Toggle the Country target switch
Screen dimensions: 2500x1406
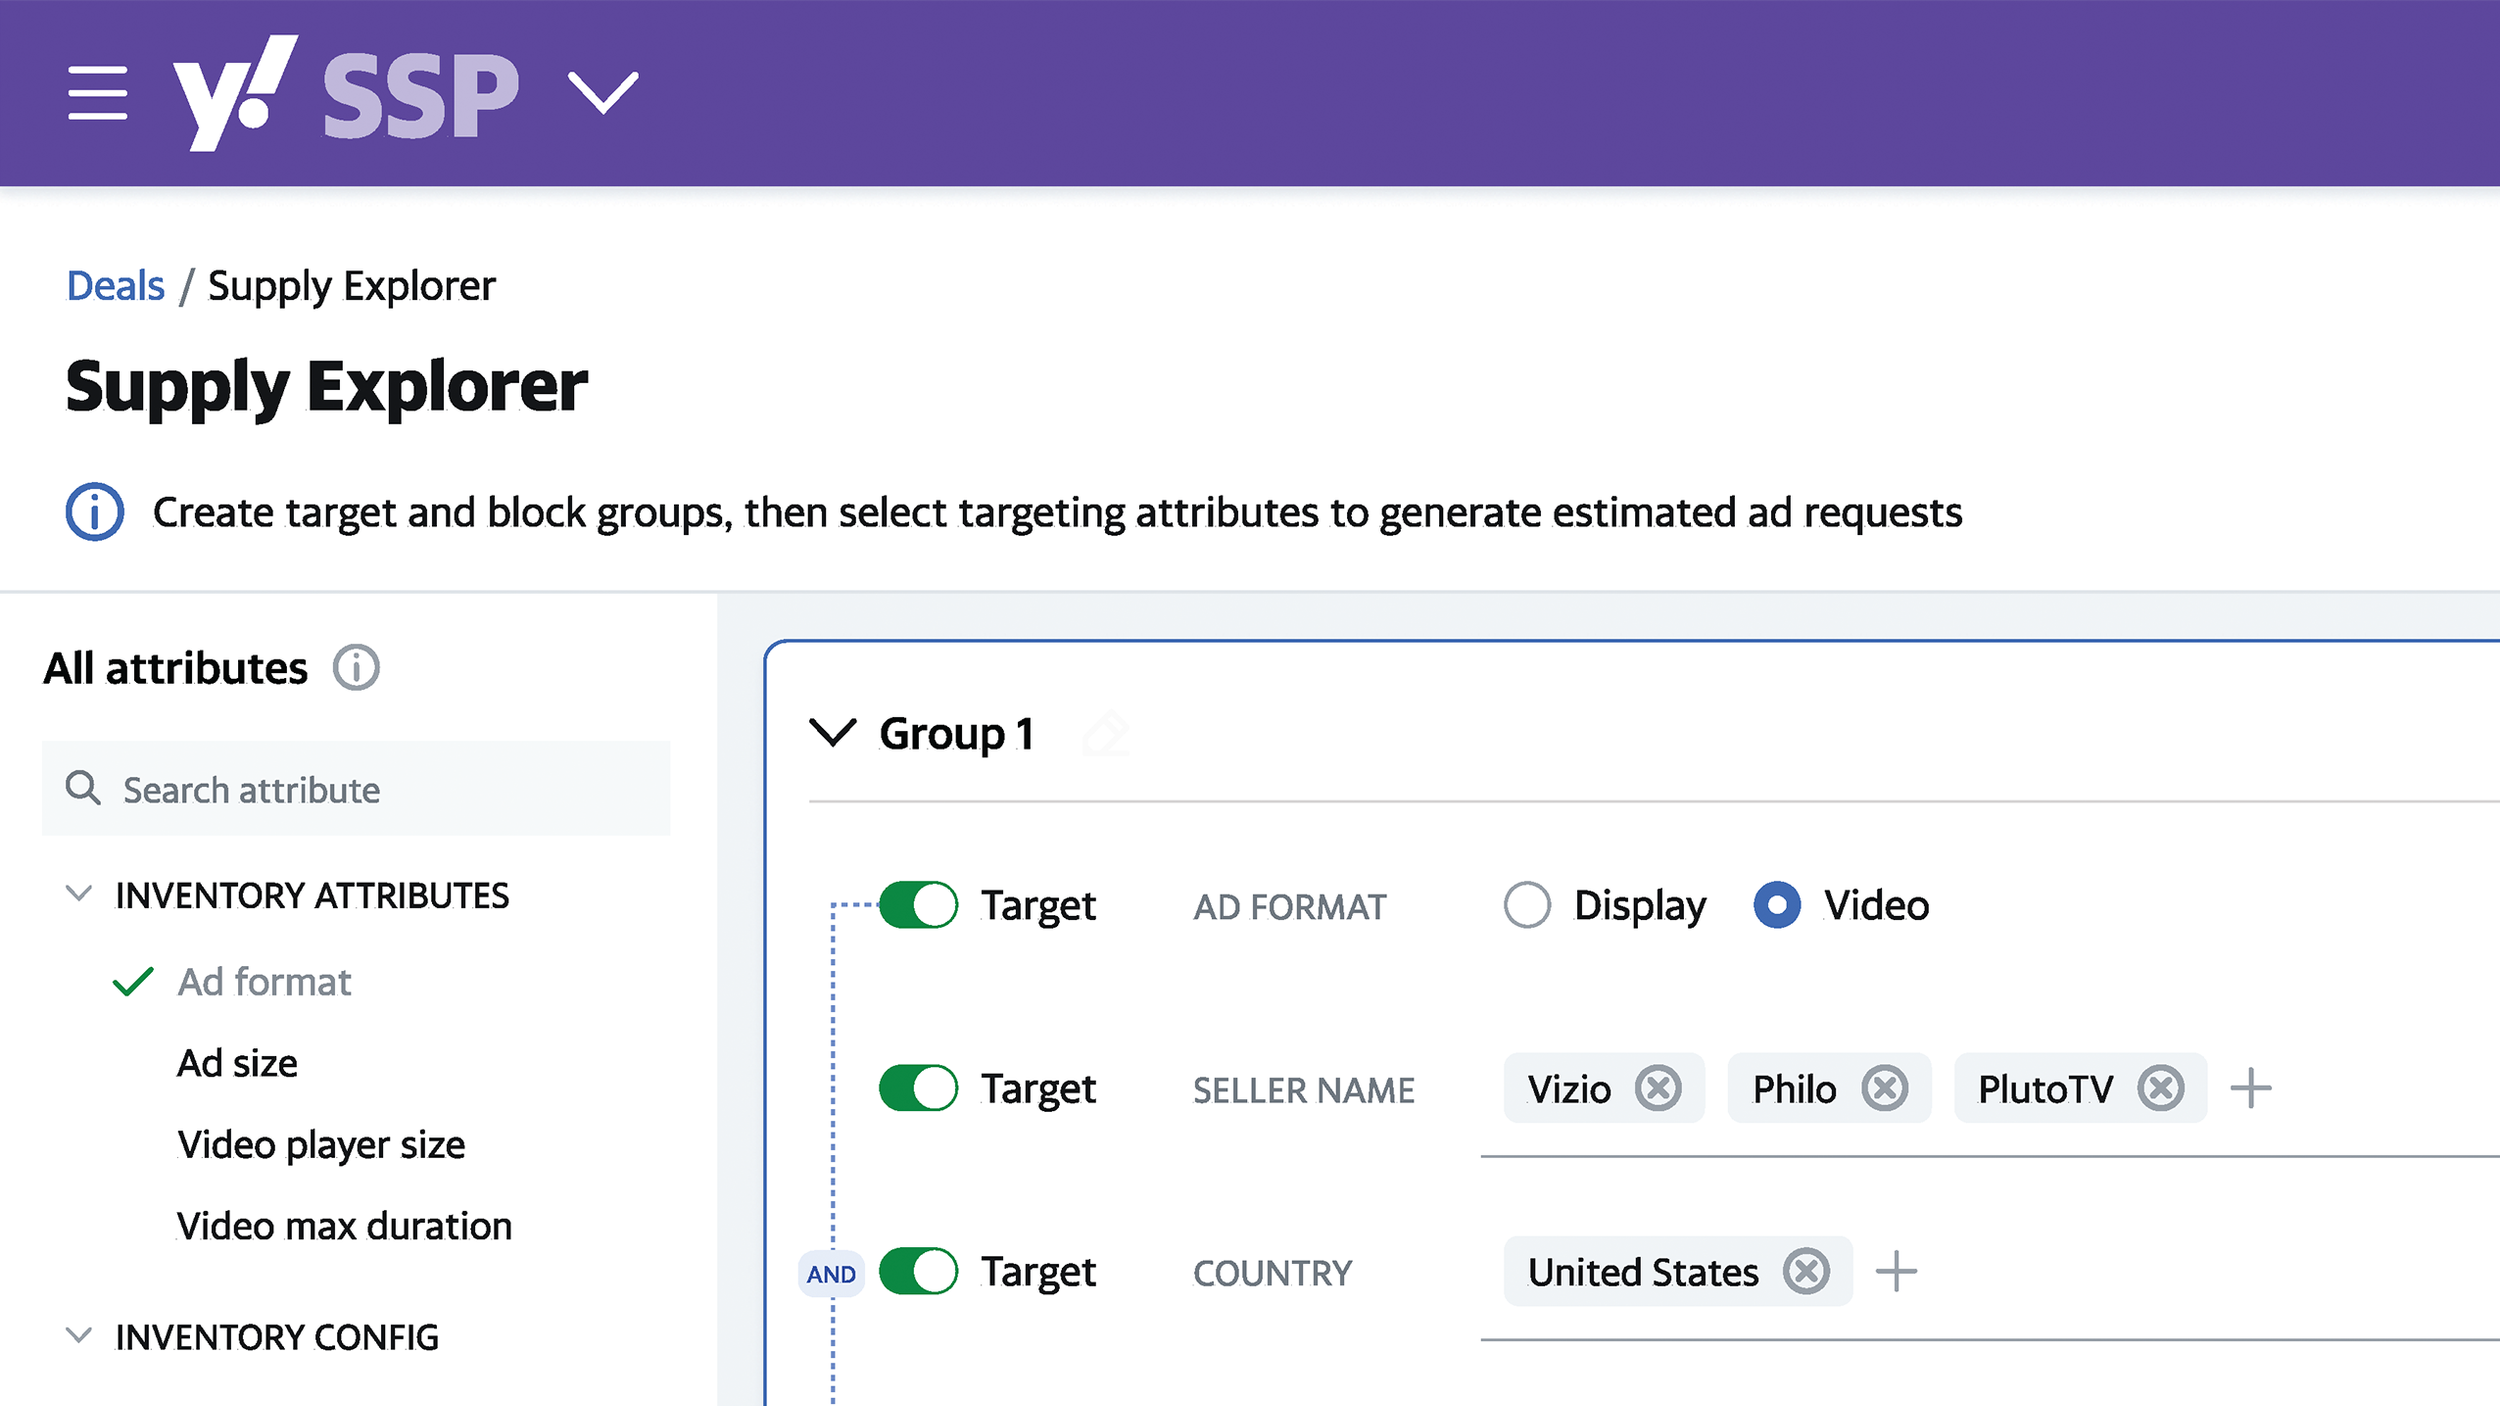pos(918,1271)
